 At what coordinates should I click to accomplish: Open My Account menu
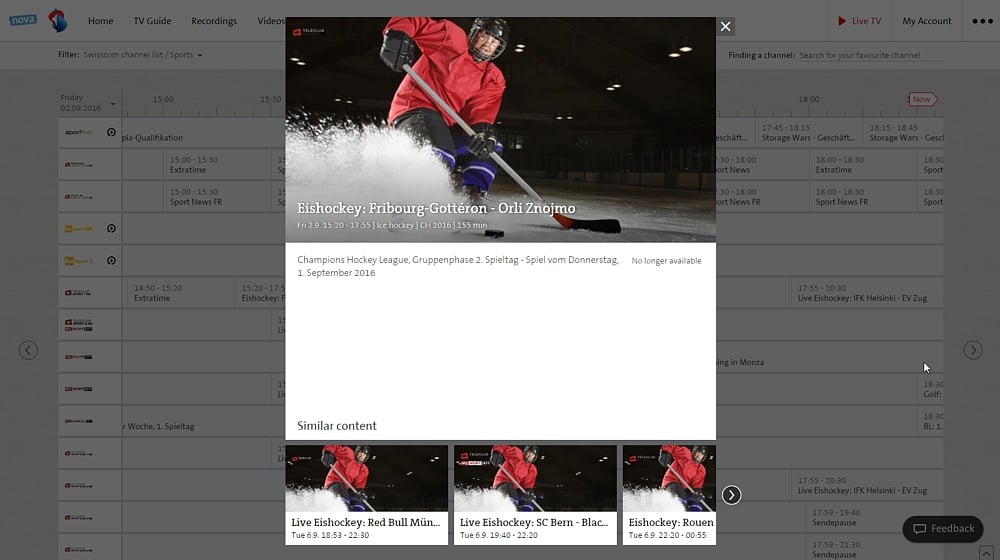927,21
